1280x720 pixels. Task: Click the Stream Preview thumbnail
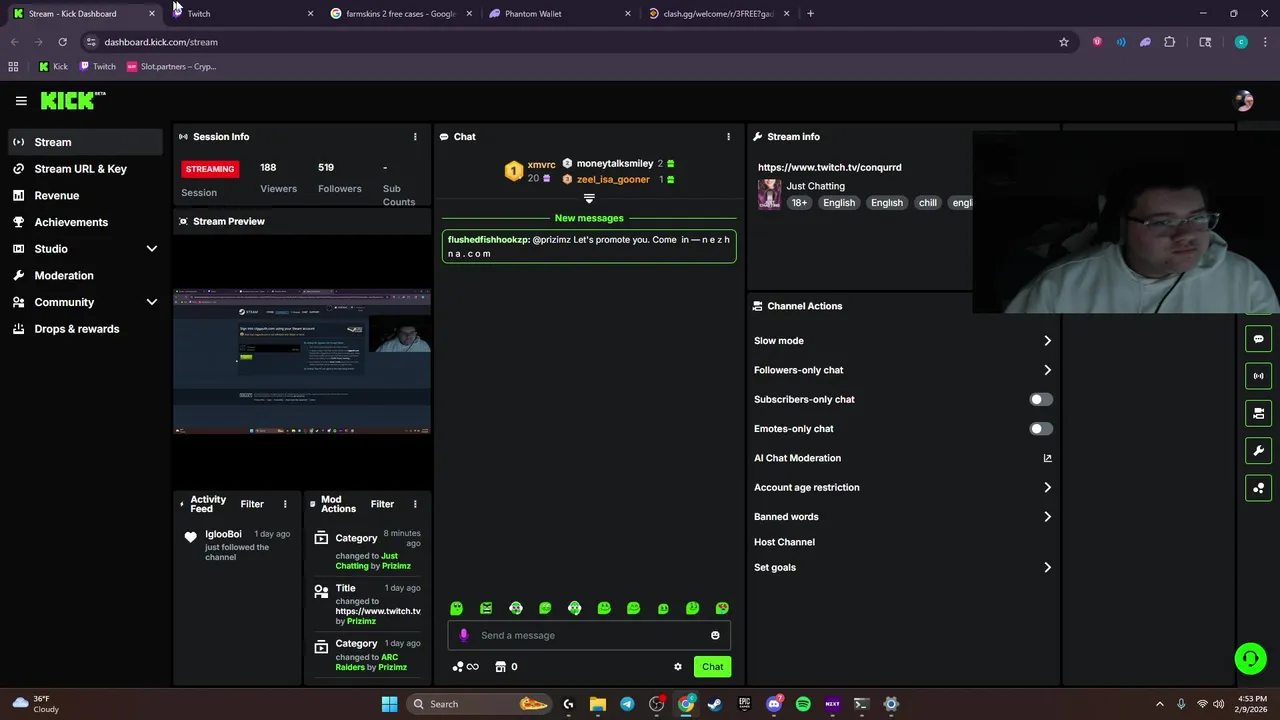pyautogui.click(x=302, y=361)
